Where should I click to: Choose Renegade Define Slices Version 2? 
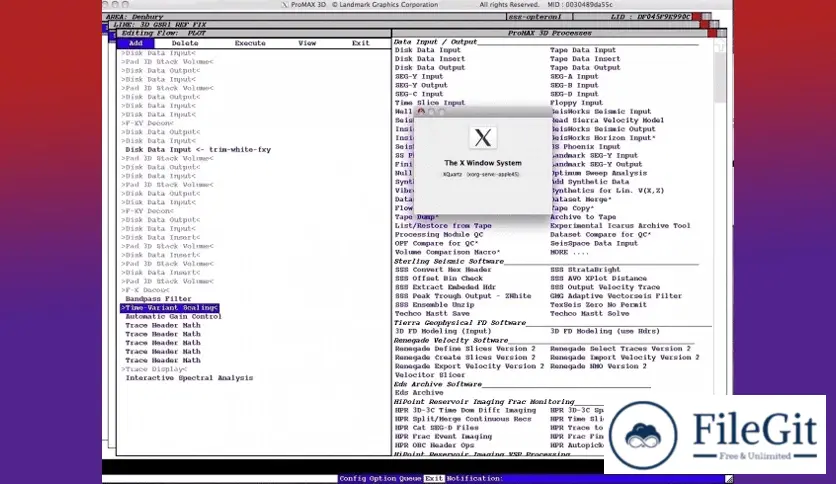465,349
